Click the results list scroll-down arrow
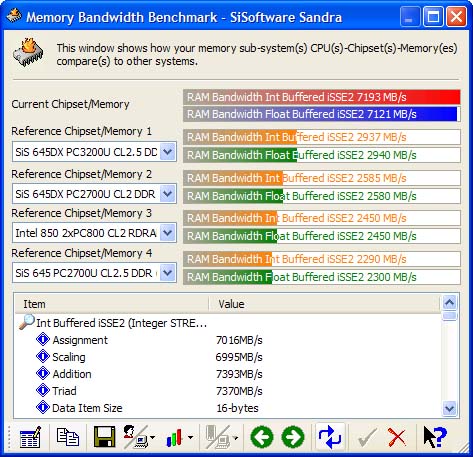The width and height of the screenshot is (473, 457). (x=449, y=408)
